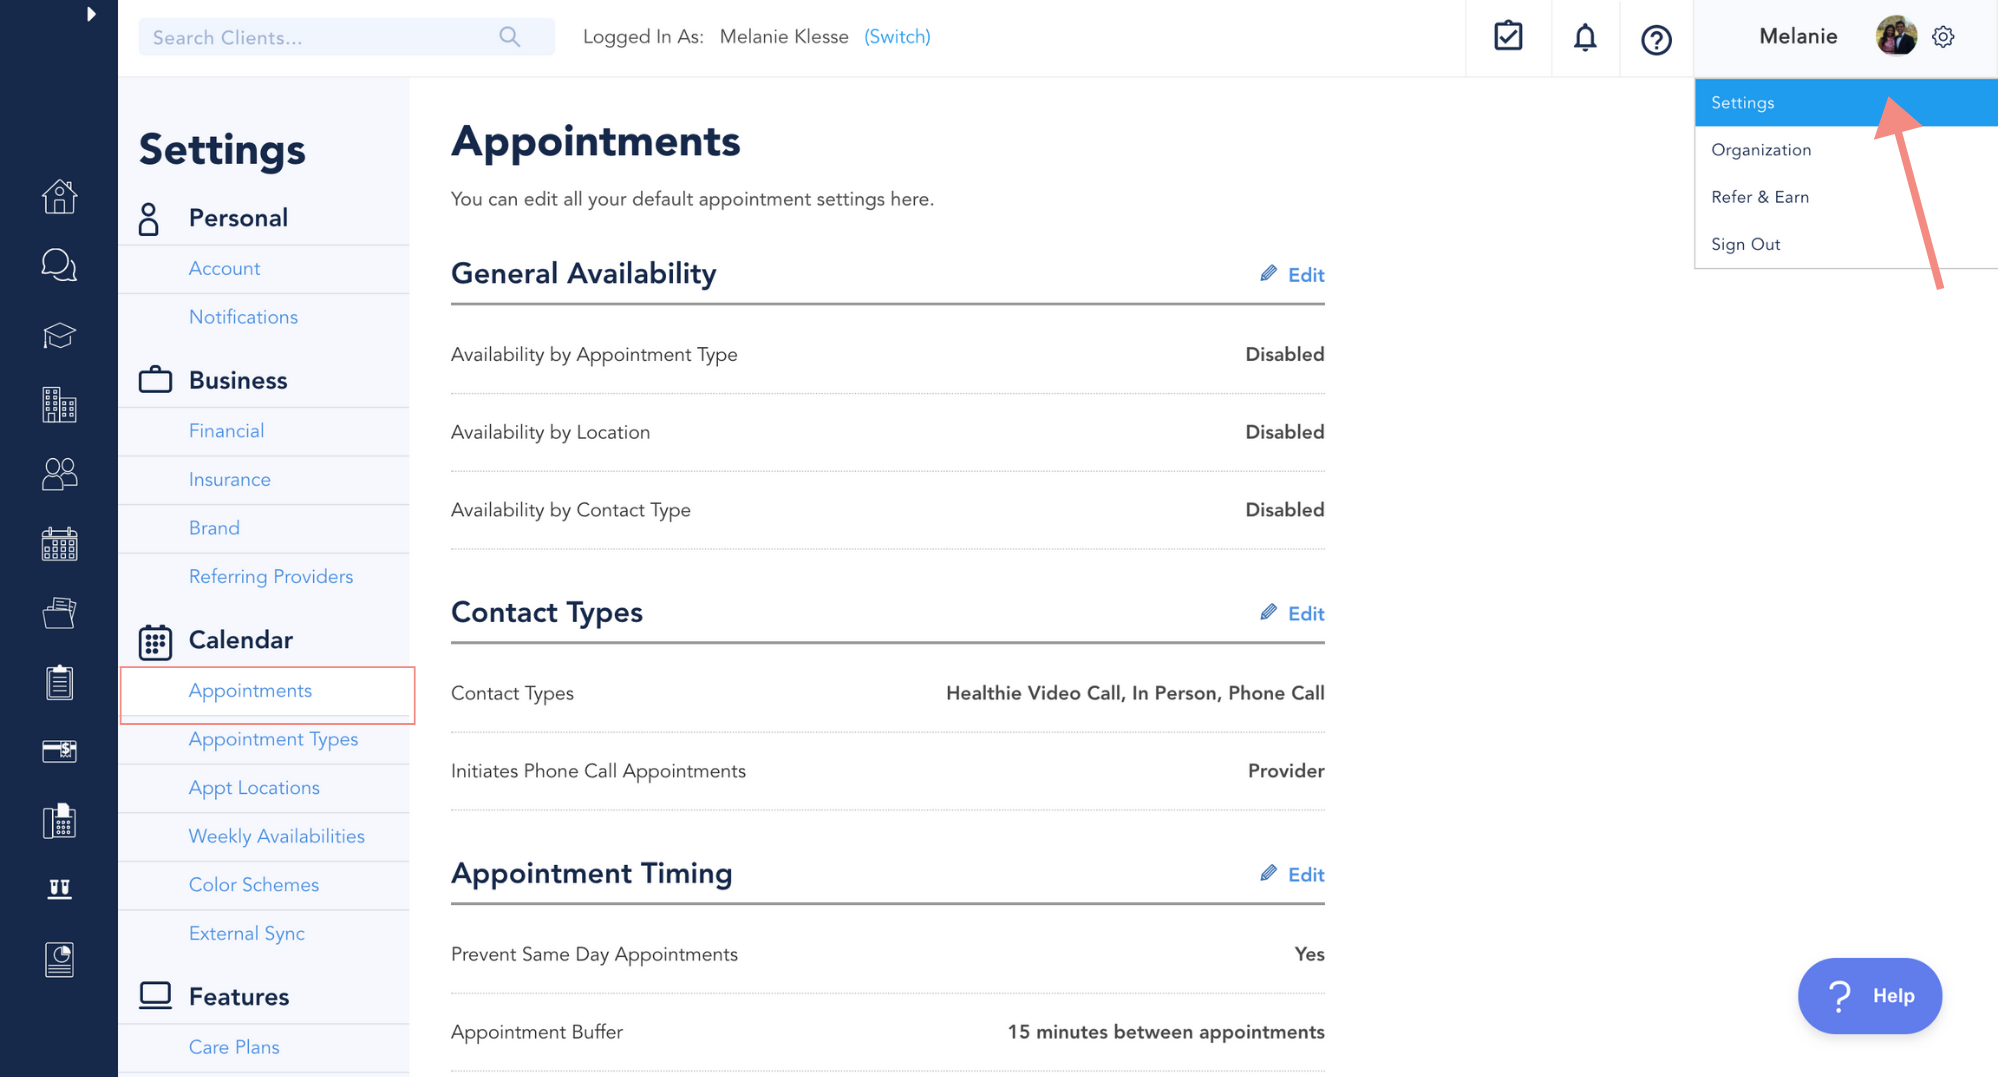
Task: Click the Search Clients input field
Action: click(x=346, y=37)
